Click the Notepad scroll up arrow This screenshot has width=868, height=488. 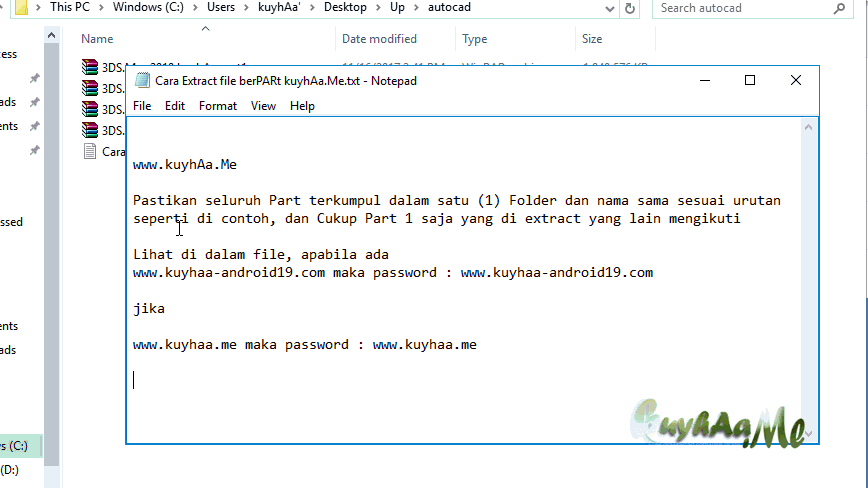tap(808, 127)
